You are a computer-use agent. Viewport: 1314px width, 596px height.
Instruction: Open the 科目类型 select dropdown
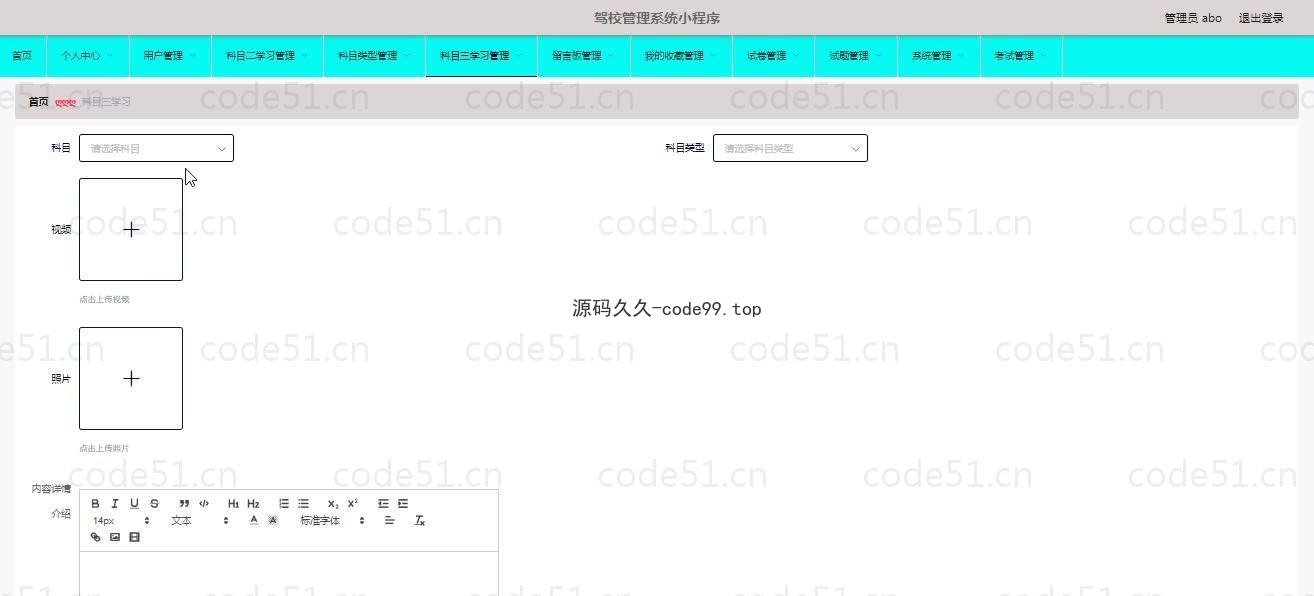[790, 148]
